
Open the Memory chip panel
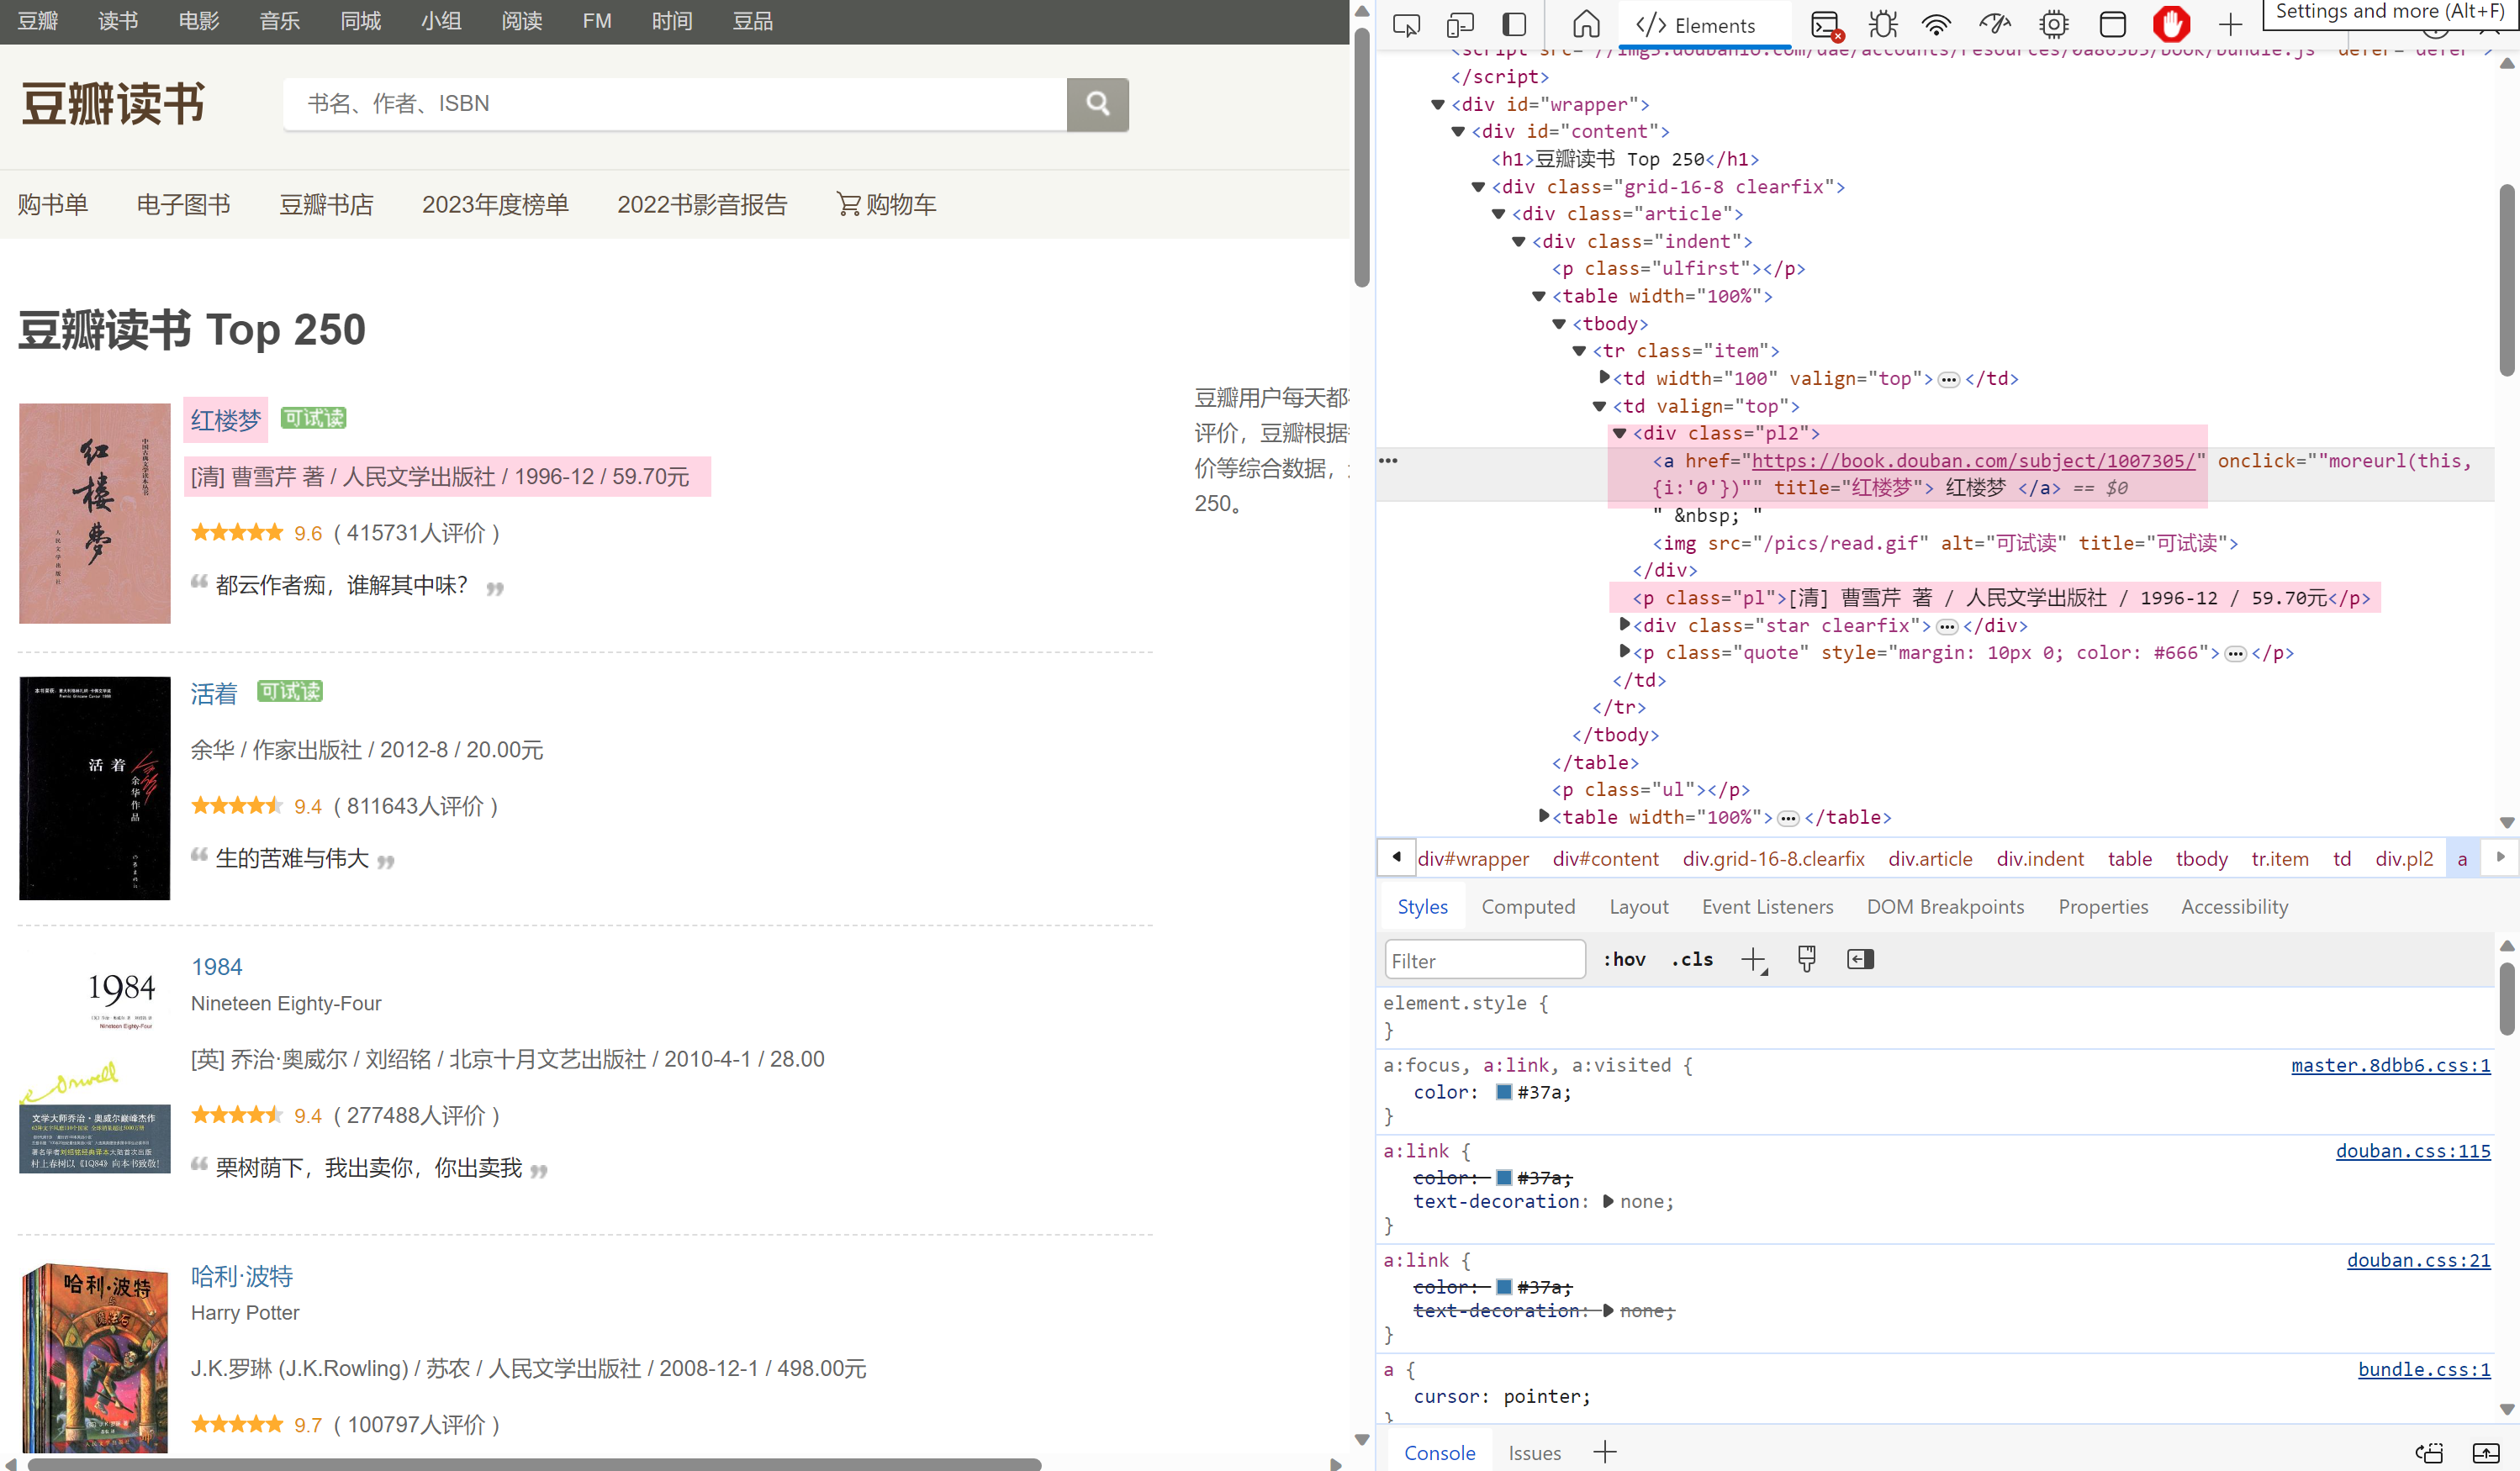pyautogui.click(x=2053, y=24)
